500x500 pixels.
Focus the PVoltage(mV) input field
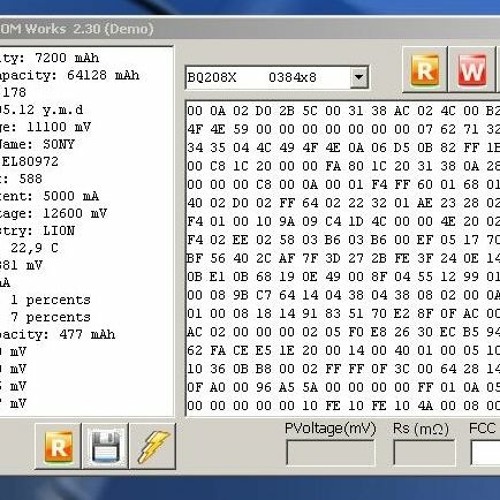pyautogui.click(x=330, y=452)
